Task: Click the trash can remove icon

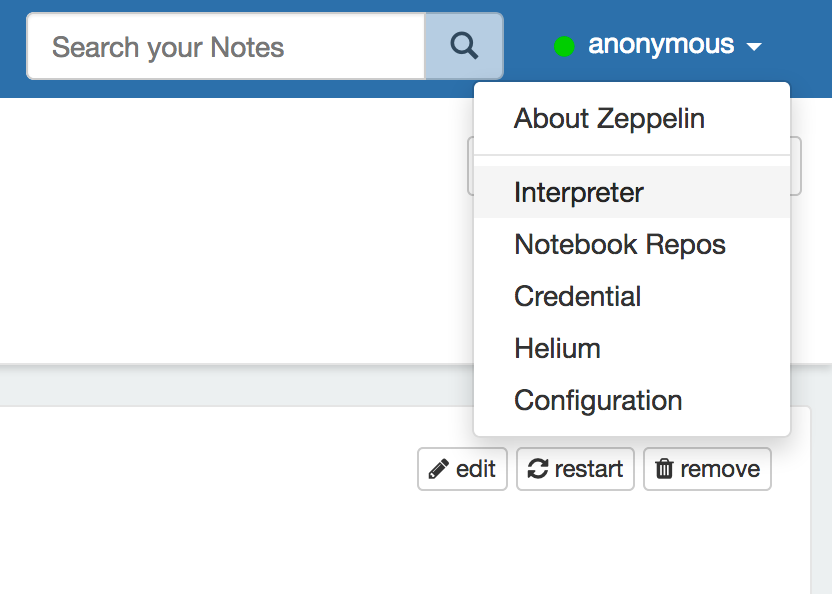Action: point(664,469)
